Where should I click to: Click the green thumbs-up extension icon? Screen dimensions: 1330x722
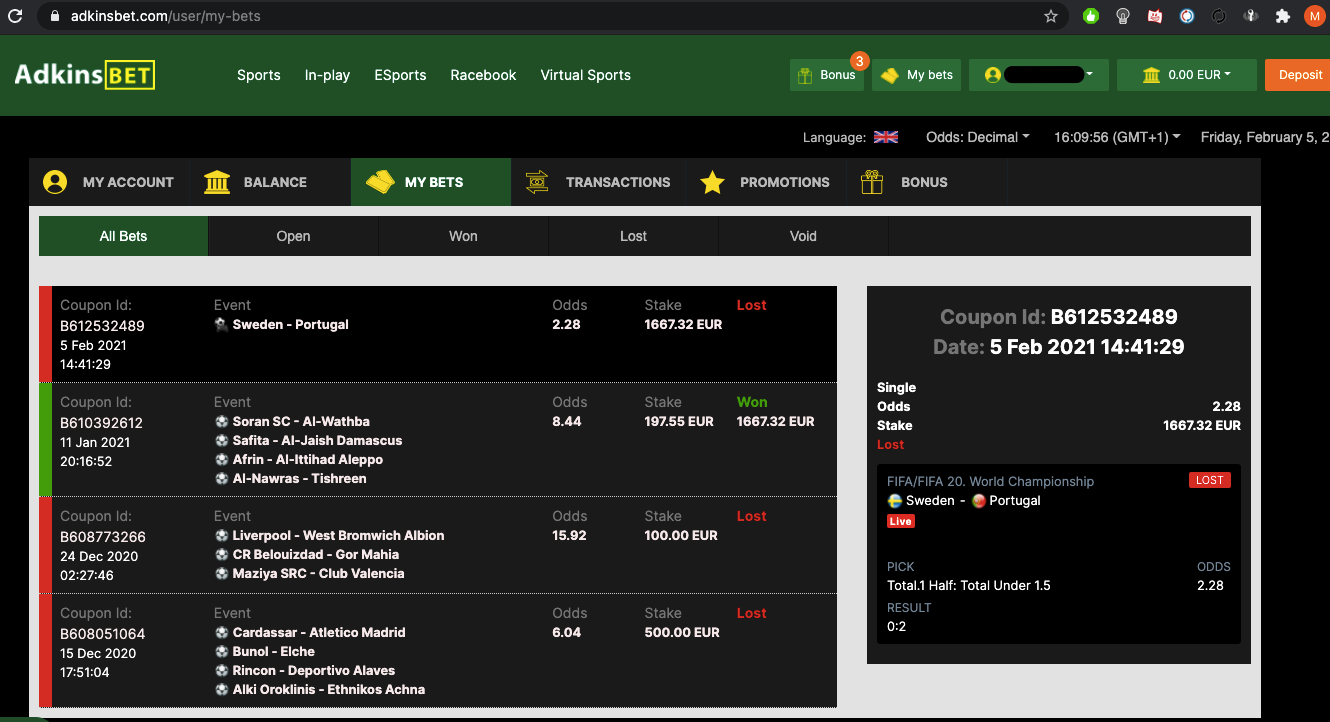tap(1091, 16)
